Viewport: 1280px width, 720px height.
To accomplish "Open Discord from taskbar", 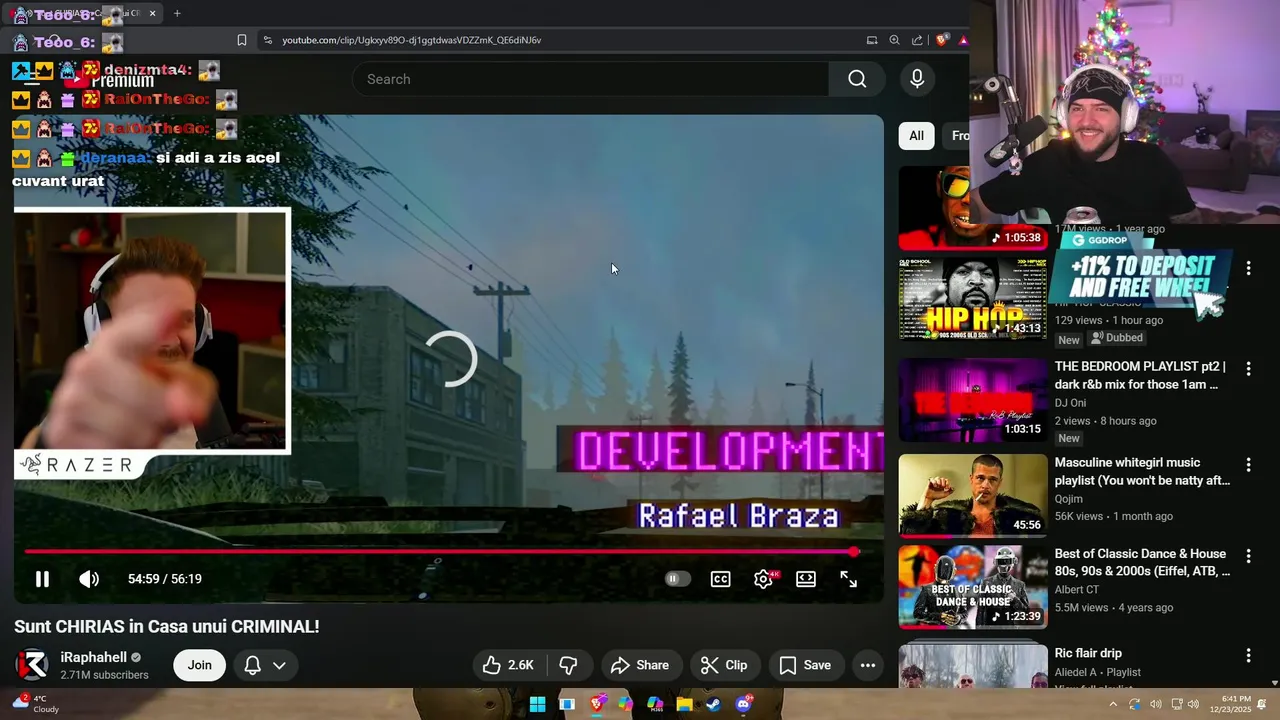I will click(x=743, y=704).
